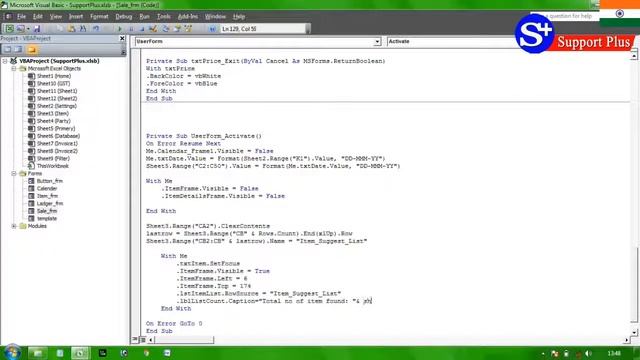Viewport: 640px width, 360px height.
Task: Click the volume icon in system tray
Action: [x=588, y=353]
